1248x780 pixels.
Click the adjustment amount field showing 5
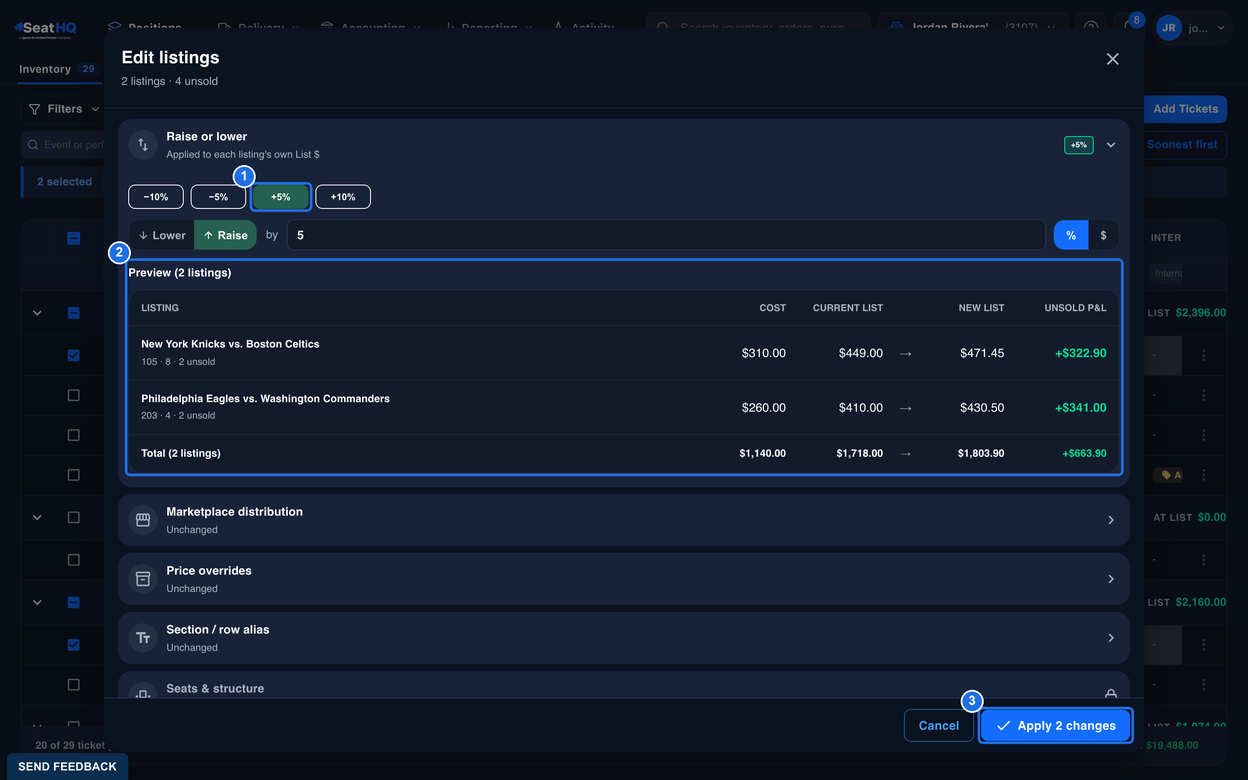tap(666, 235)
